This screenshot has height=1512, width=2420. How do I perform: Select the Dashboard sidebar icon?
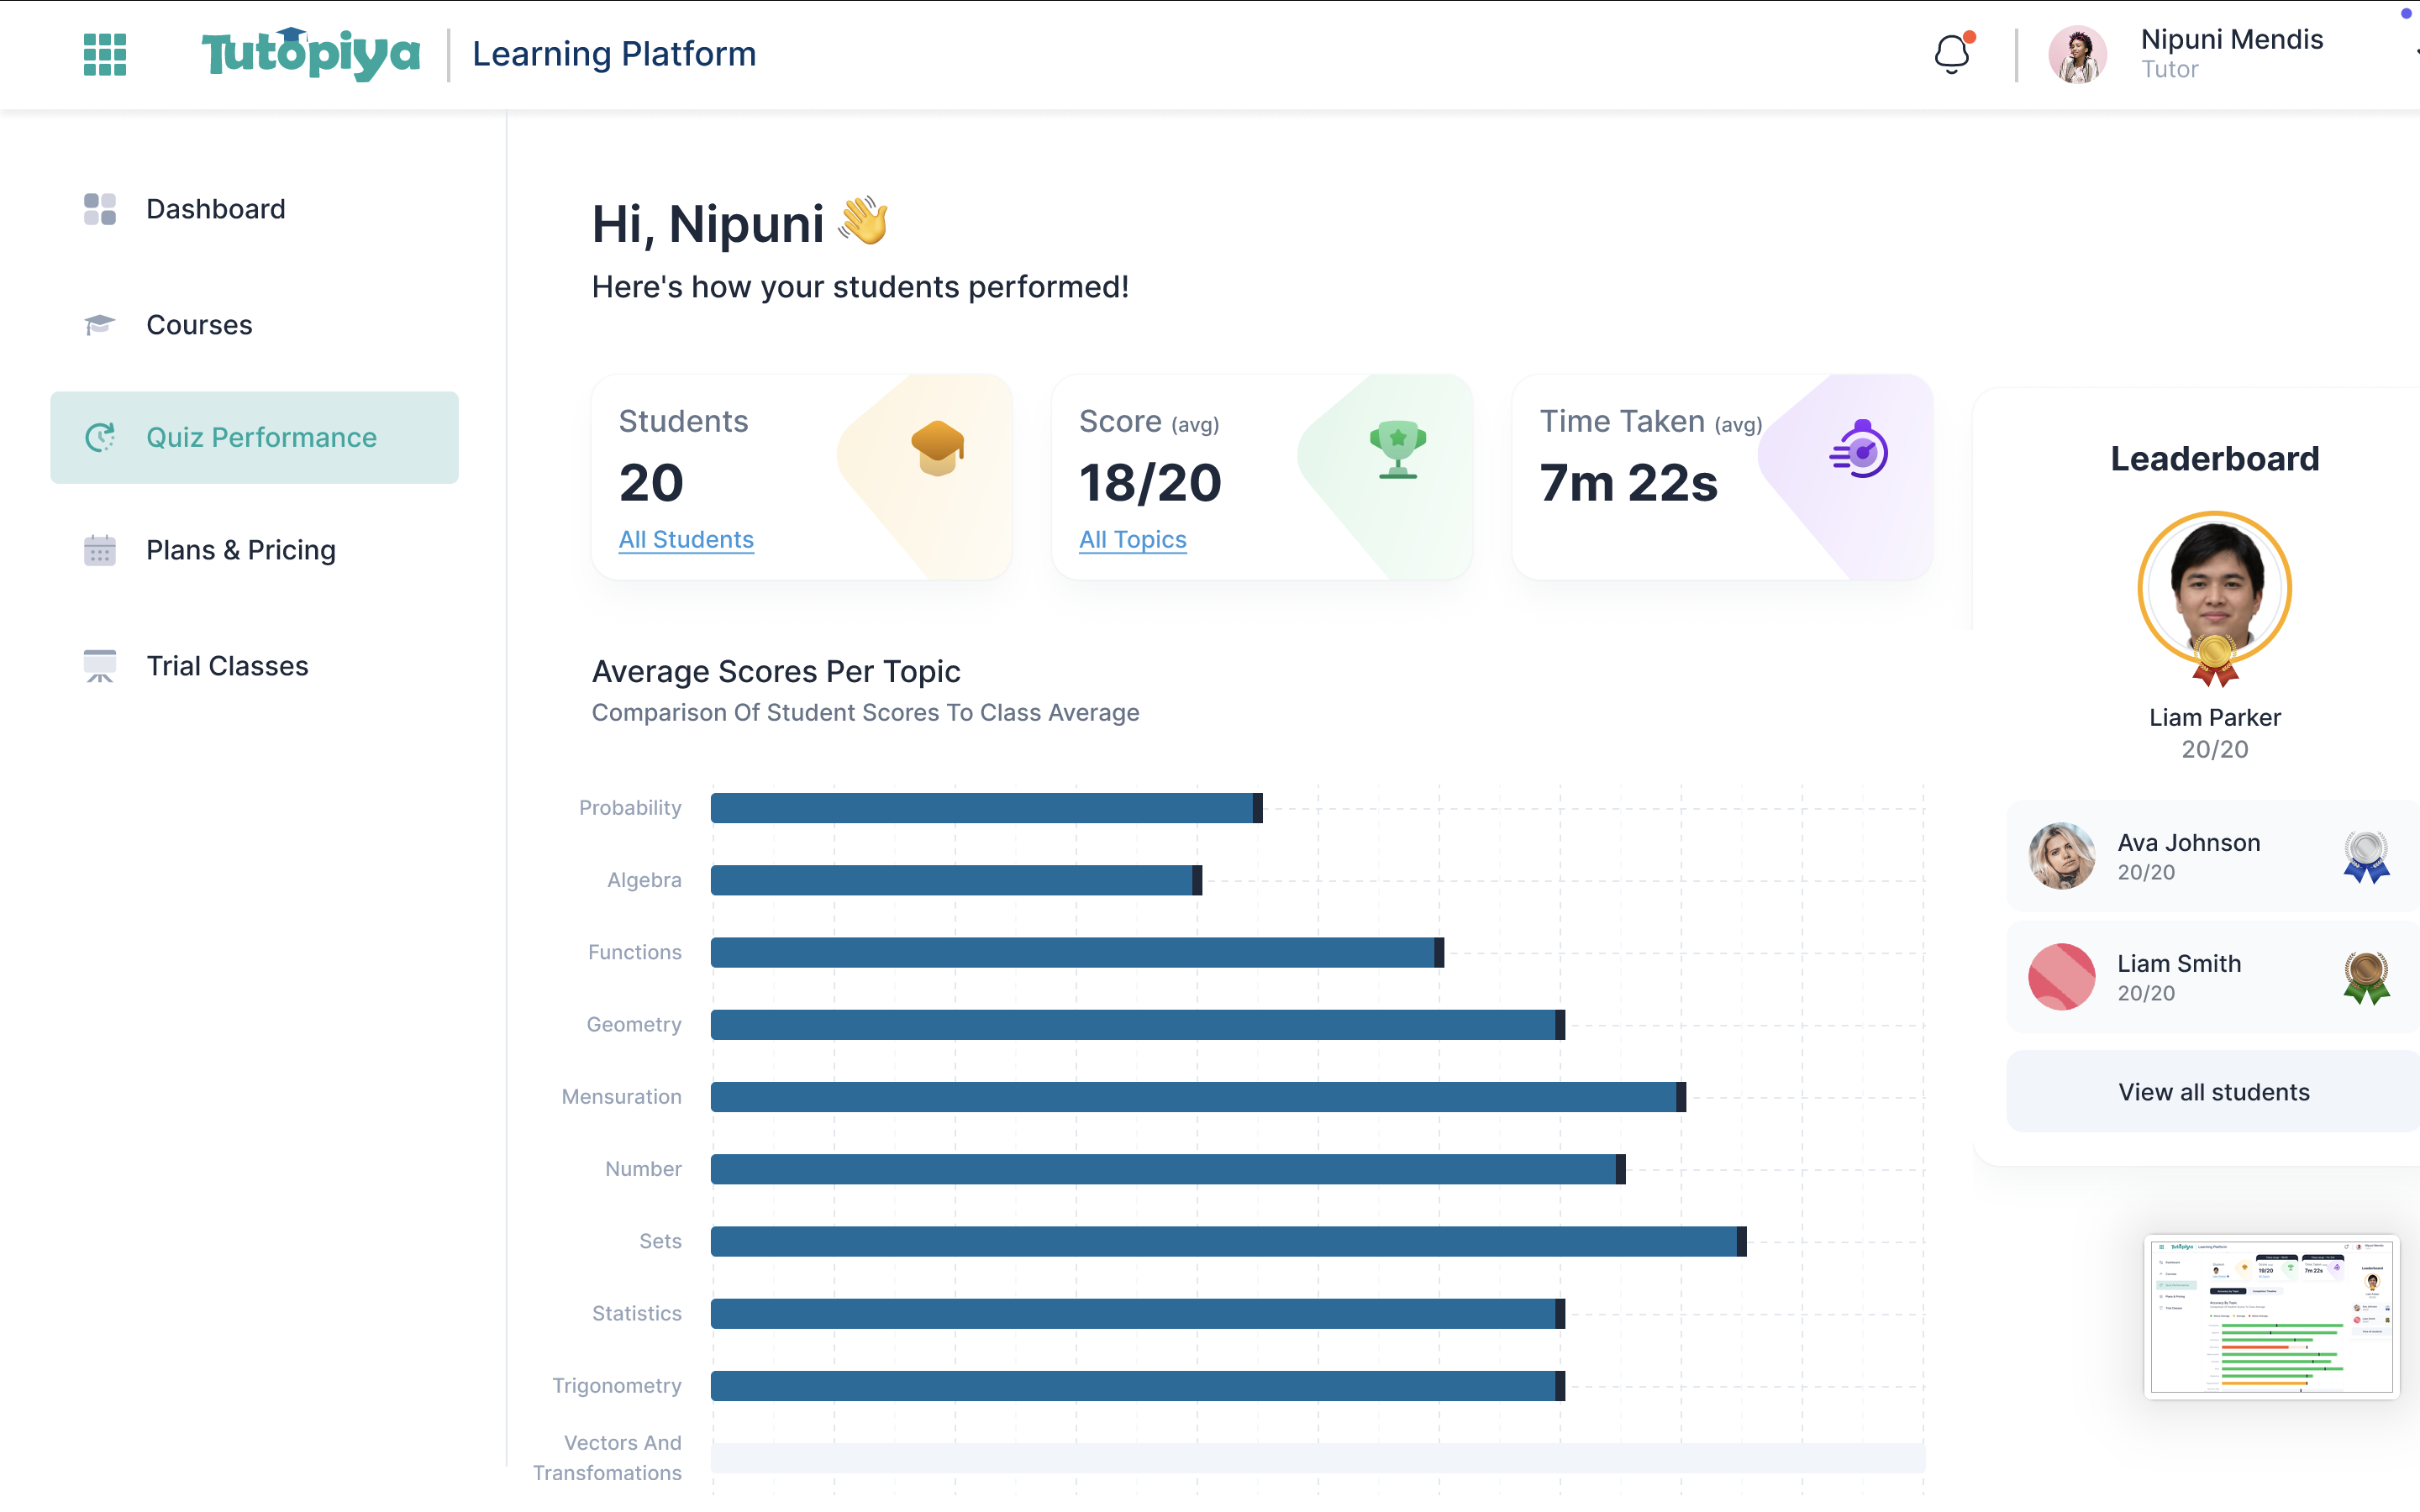click(x=100, y=208)
